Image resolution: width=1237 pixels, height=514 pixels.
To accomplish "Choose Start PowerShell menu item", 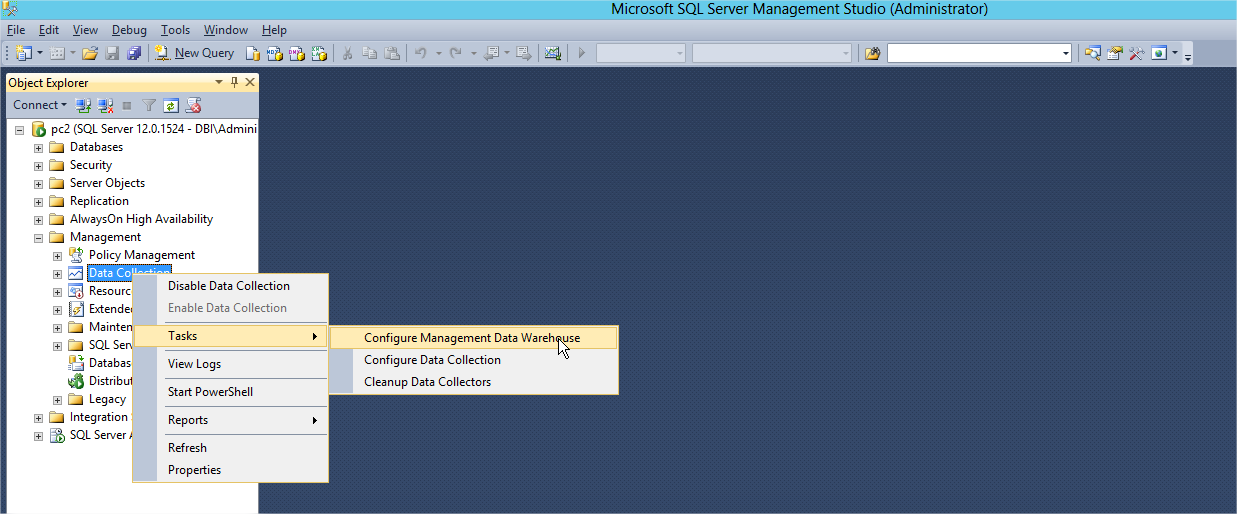I will [231, 392].
